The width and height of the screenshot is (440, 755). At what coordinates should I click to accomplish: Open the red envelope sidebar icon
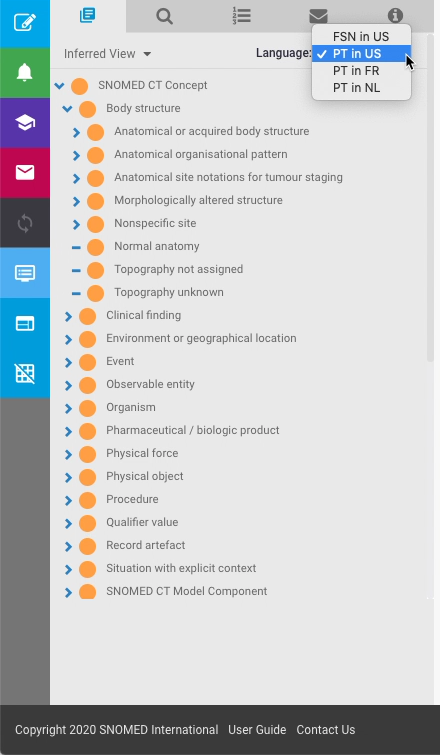[25, 172]
